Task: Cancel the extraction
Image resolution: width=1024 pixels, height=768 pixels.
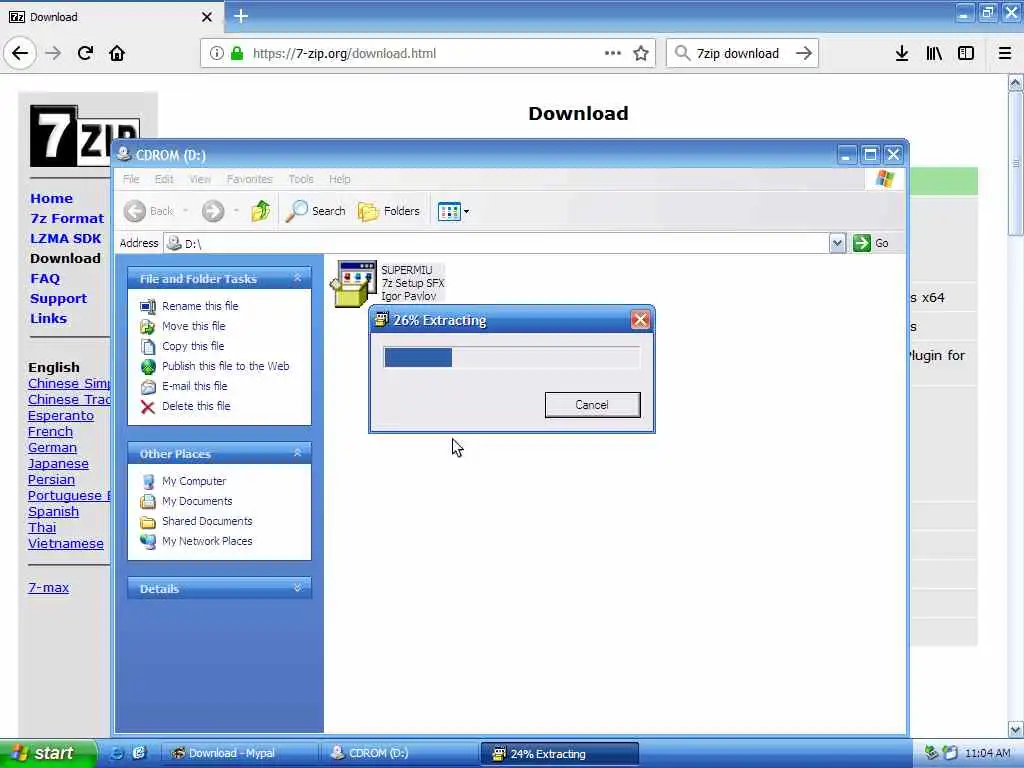Action: coord(592,405)
